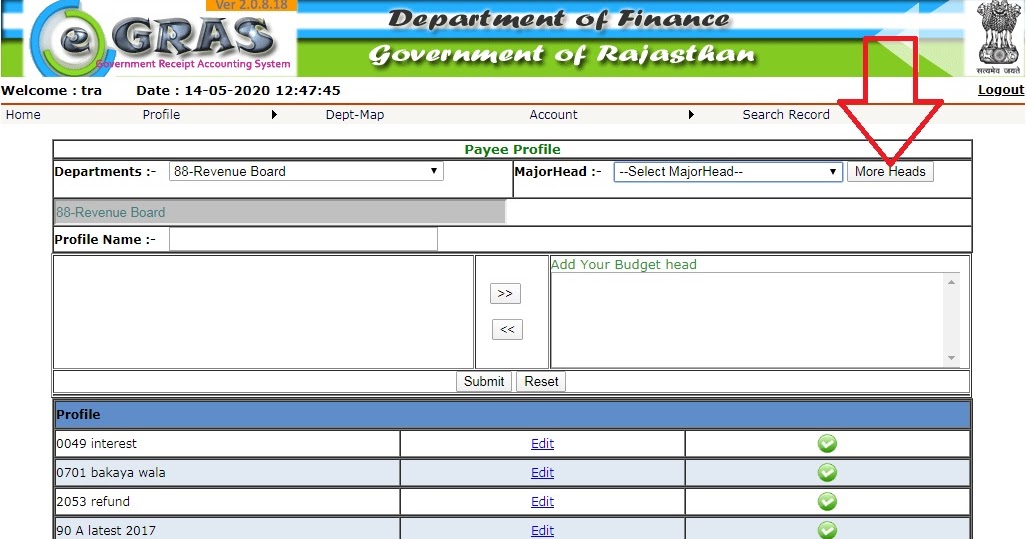Click the Profile table header
Image resolution: width=1027 pixels, height=539 pixels.
[x=512, y=415]
